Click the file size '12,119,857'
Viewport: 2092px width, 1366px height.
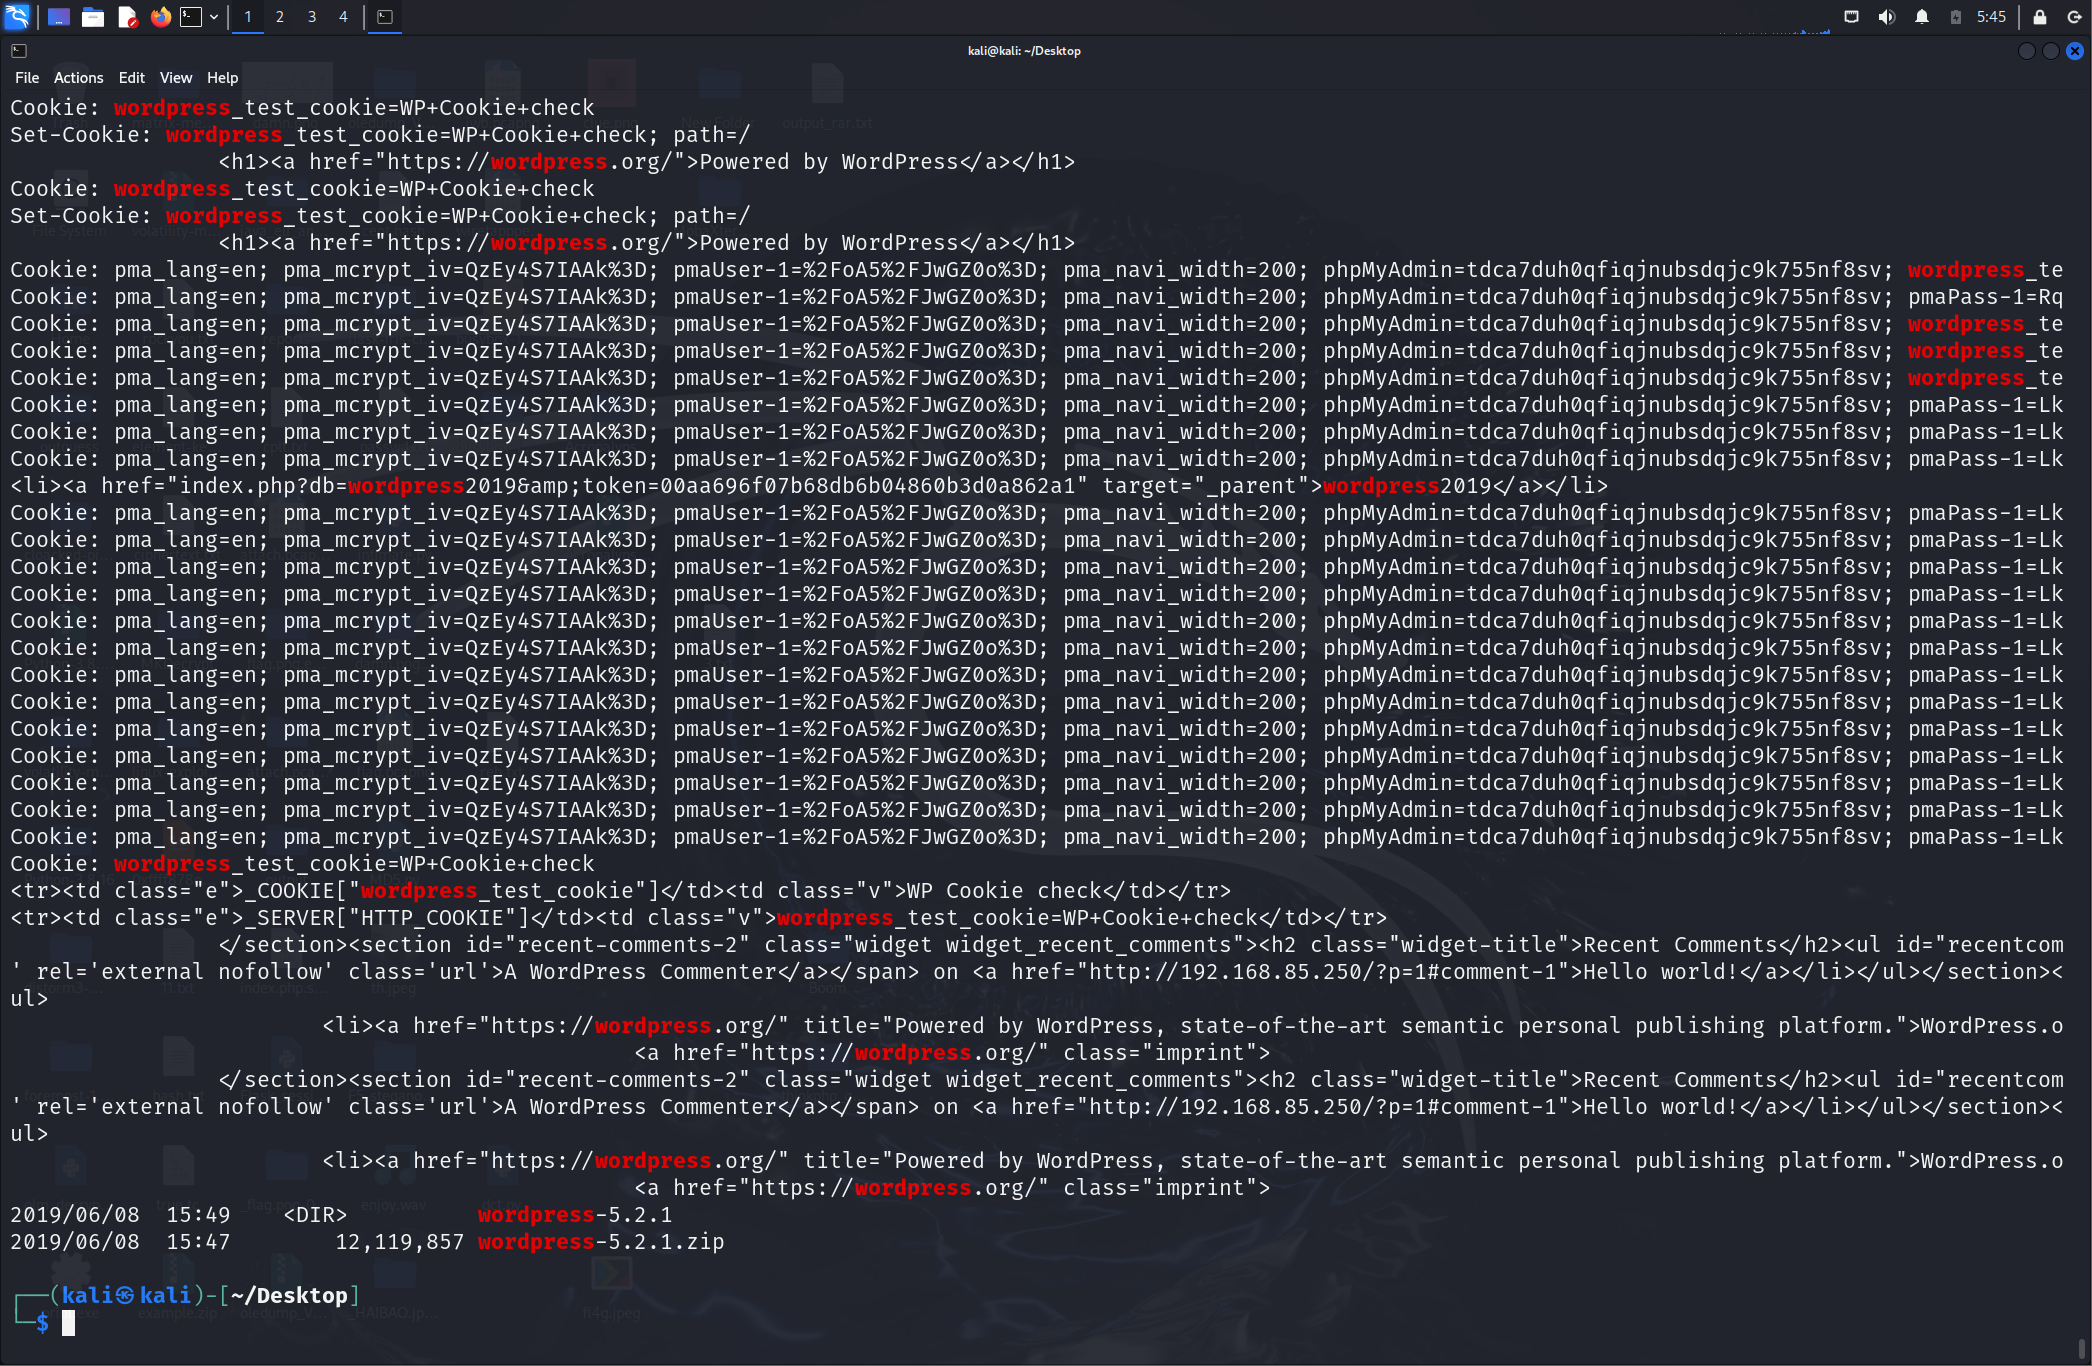[400, 1242]
